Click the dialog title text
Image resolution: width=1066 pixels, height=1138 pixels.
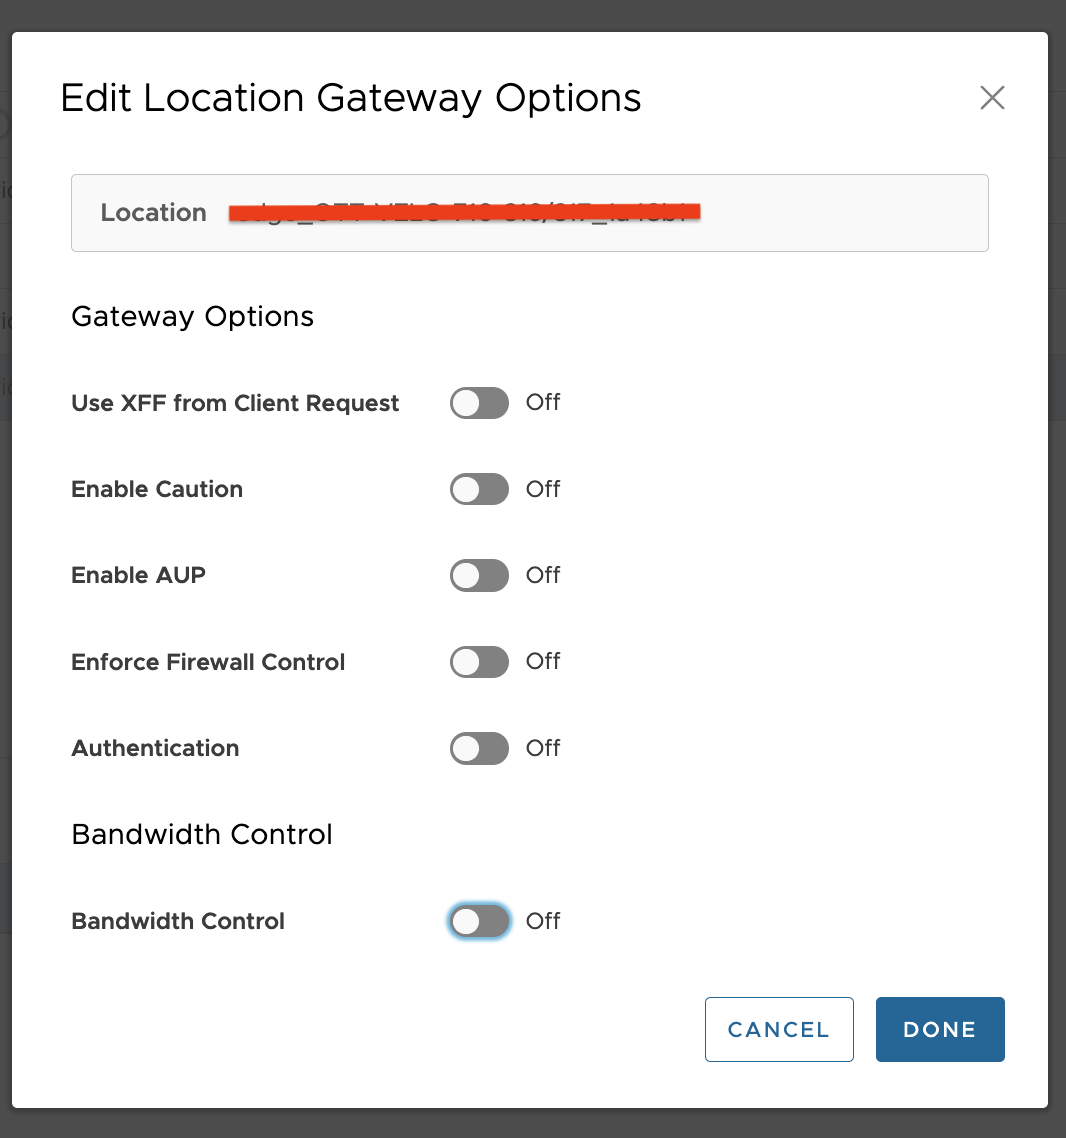(352, 98)
